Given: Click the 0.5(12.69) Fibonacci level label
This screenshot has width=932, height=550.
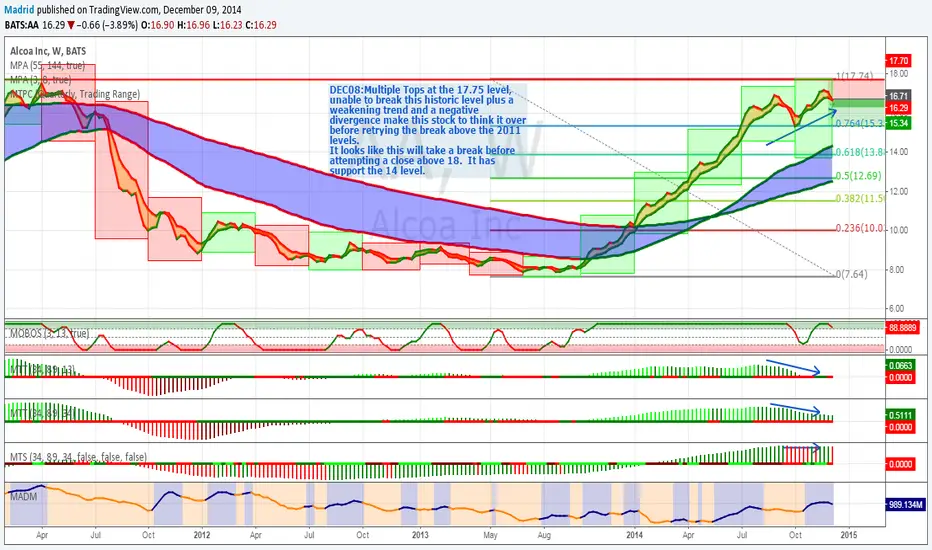Looking at the screenshot, I should tap(858, 176).
